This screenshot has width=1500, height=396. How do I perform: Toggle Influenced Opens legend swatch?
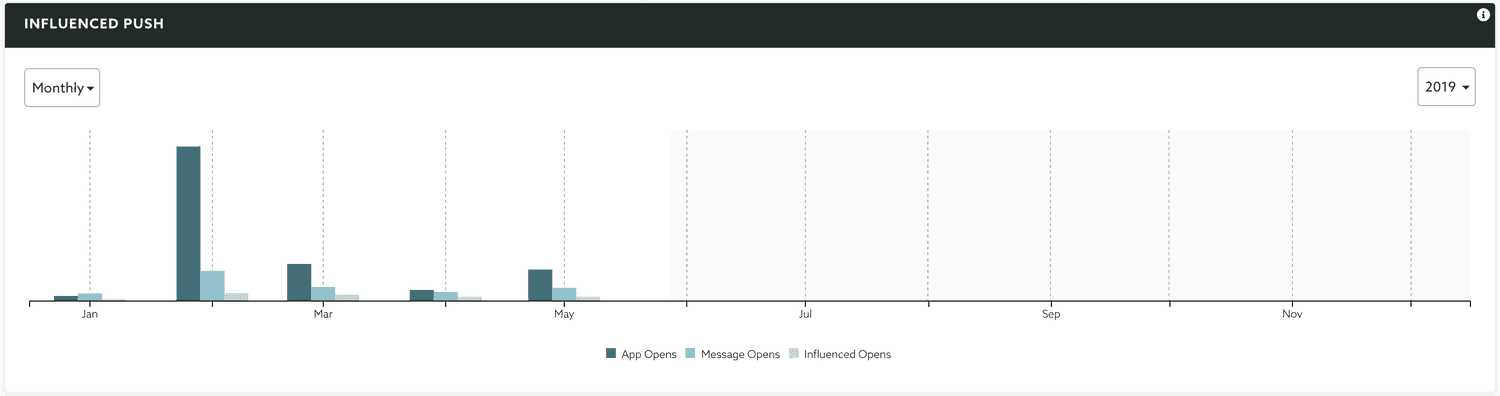coord(794,354)
